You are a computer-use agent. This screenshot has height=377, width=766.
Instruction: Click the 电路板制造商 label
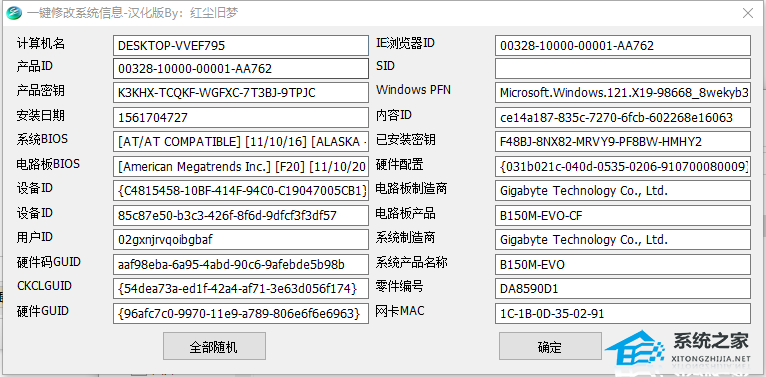411,188
